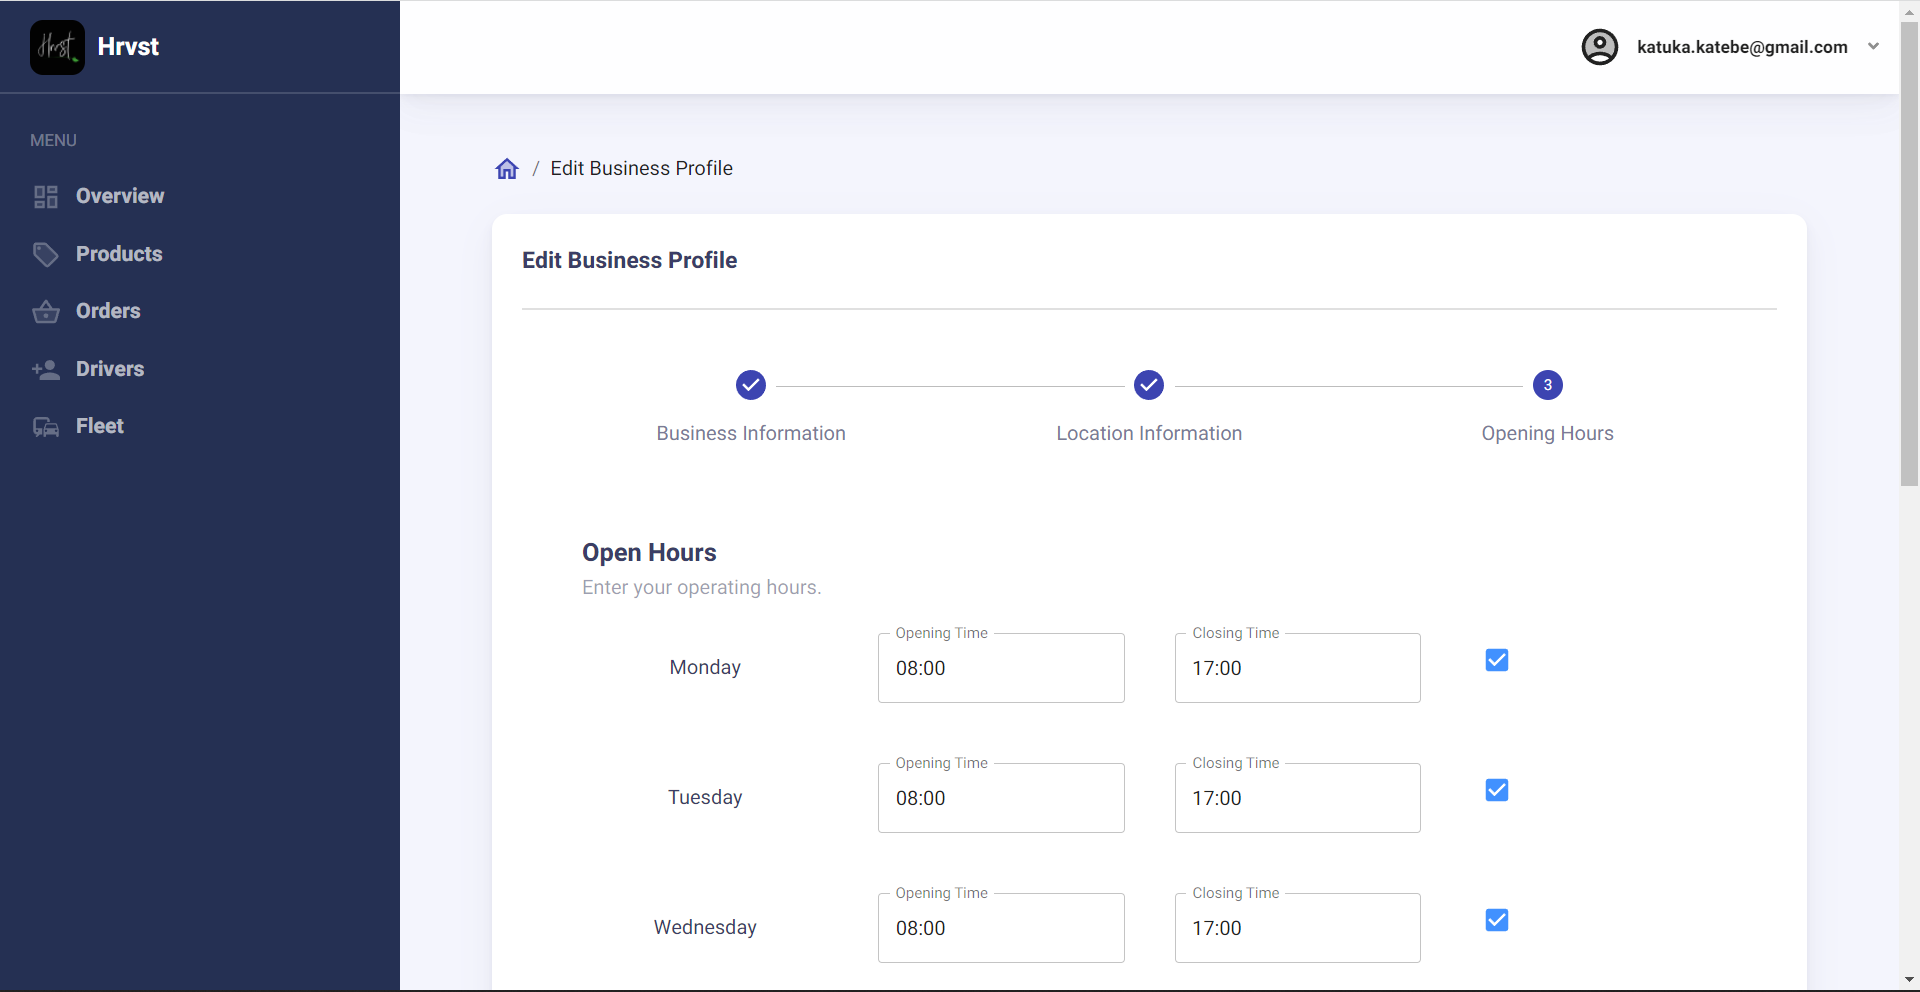
Task: Uncheck the Monday open checkbox
Action: (x=1496, y=660)
